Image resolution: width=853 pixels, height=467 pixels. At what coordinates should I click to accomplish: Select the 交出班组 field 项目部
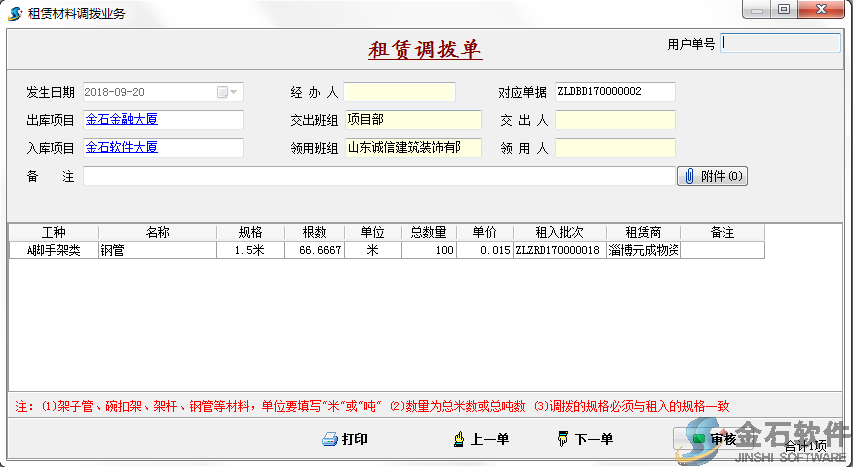point(412,120)
